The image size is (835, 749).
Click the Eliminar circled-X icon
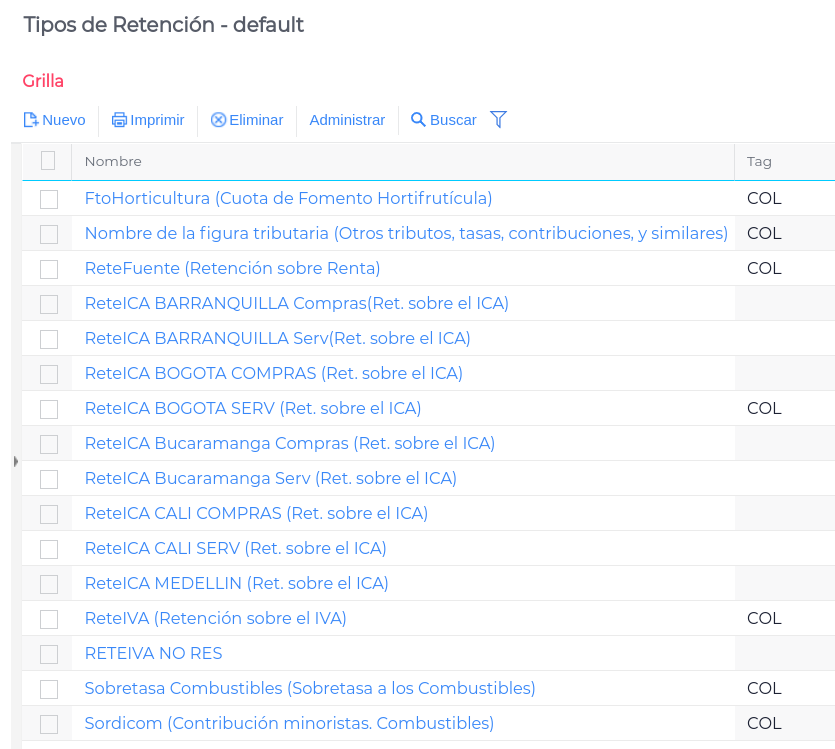pyautogui.click(x=218, y=120)
